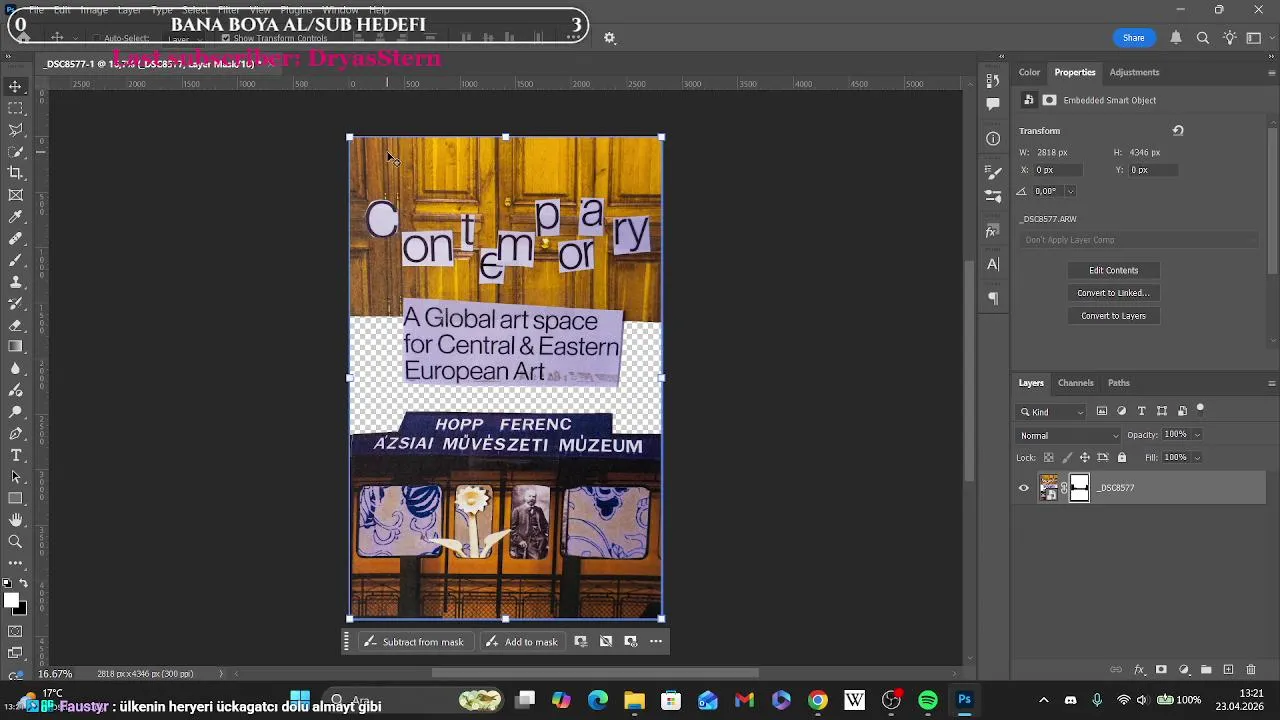Select the Clone Stamp tool
This screenshot has width=1280, height=720.
[x=15, y=282]
